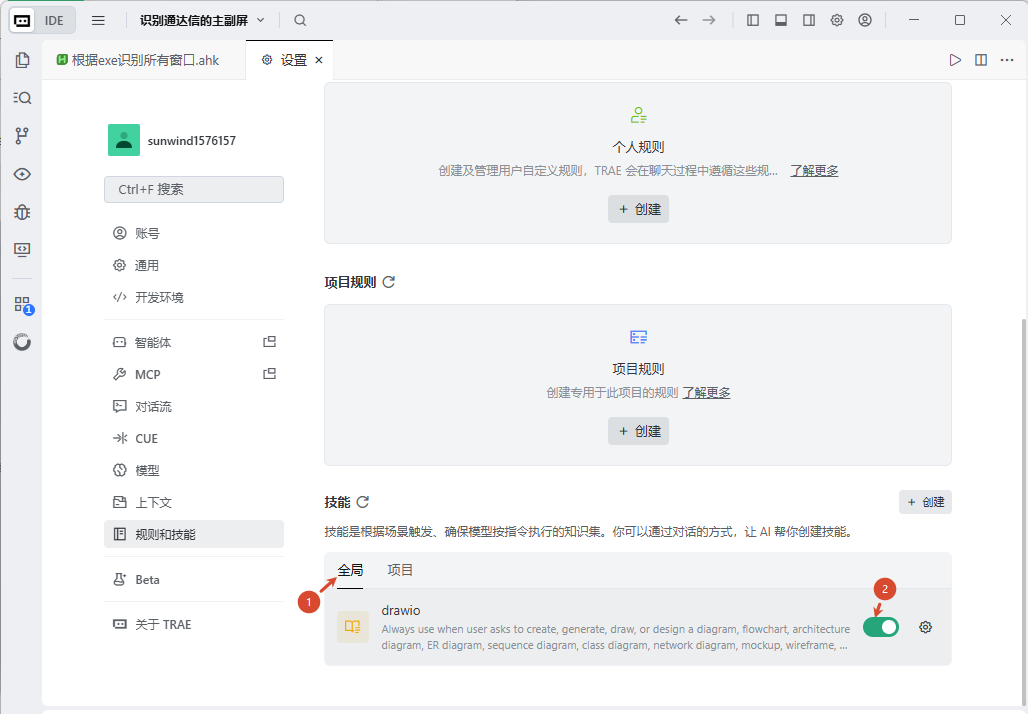Select the 全局 skills tab

tap(350, 570)
